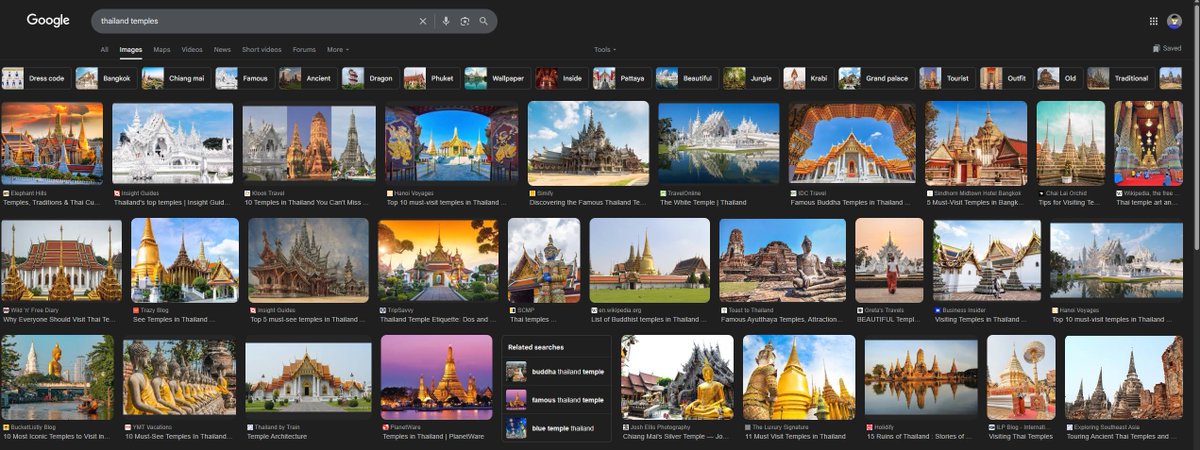Select the Chiang mai filter chip
Screen dimensions: 1200x450
click(174, 78)
